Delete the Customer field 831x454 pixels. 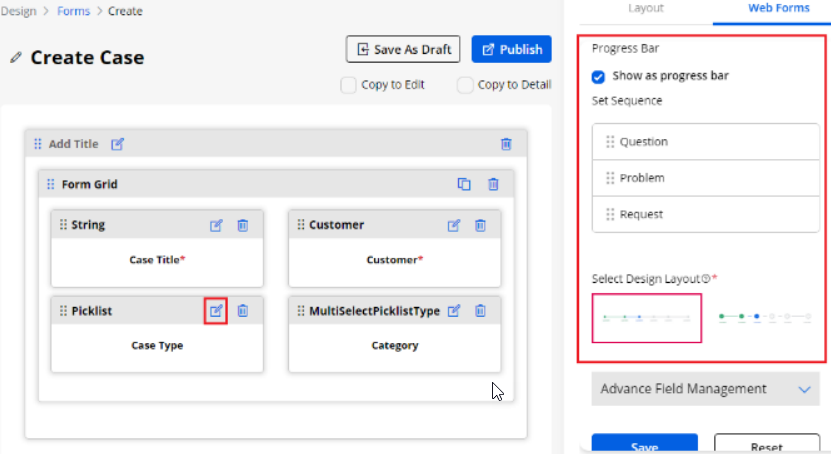coord(481,226)
